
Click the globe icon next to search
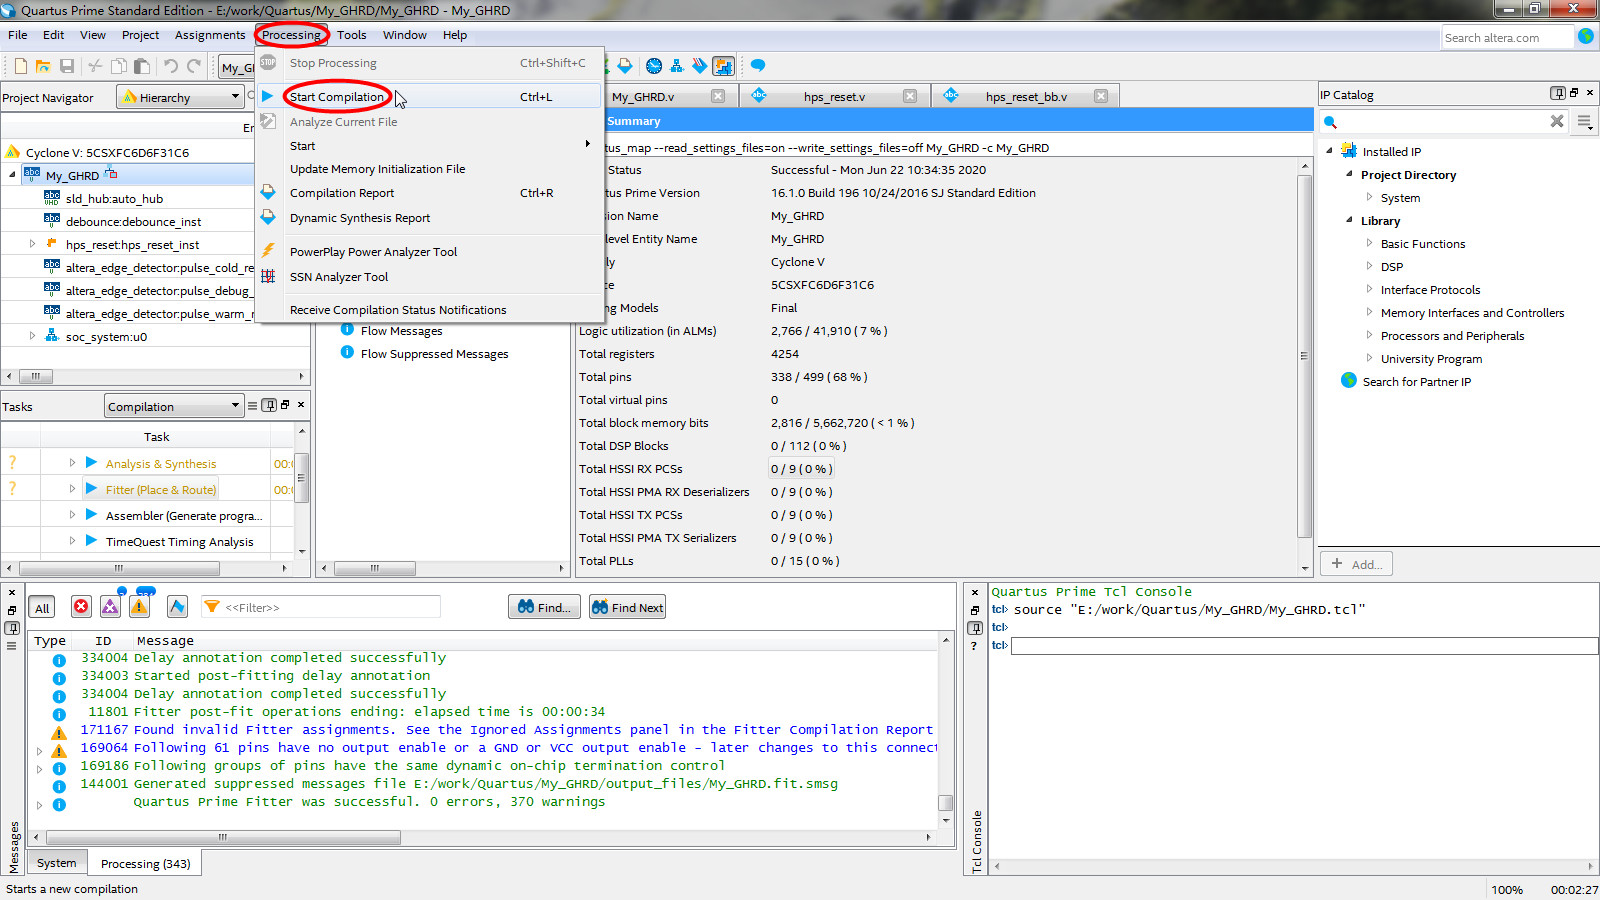tap(1585, 36)
